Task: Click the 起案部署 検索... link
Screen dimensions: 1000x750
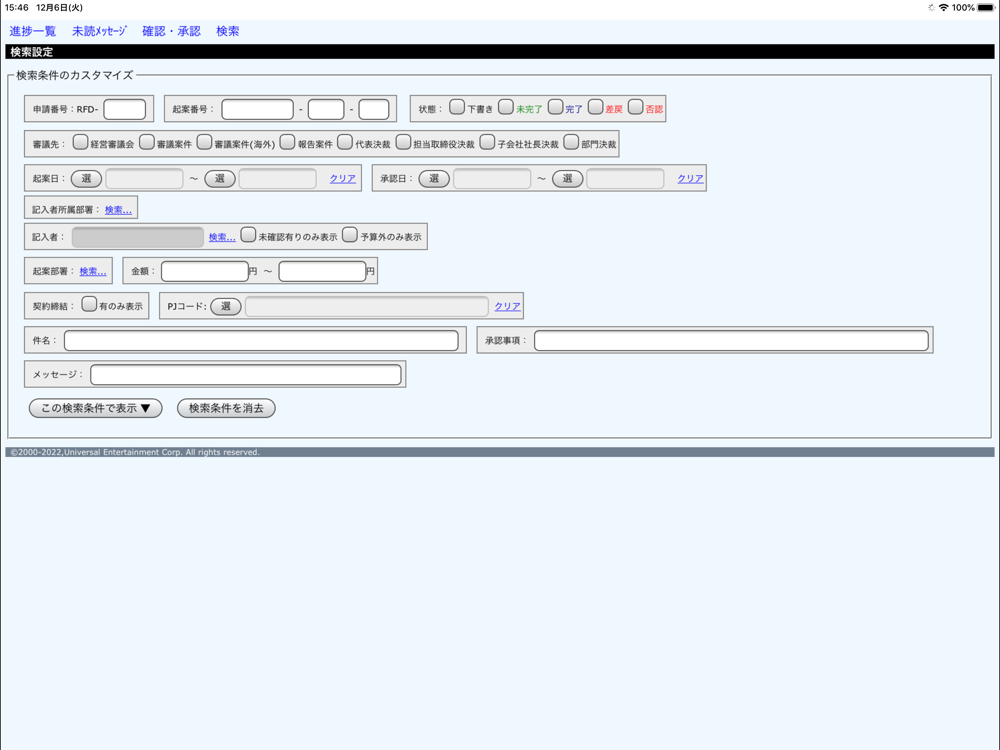Action: (x=93, y=272)
